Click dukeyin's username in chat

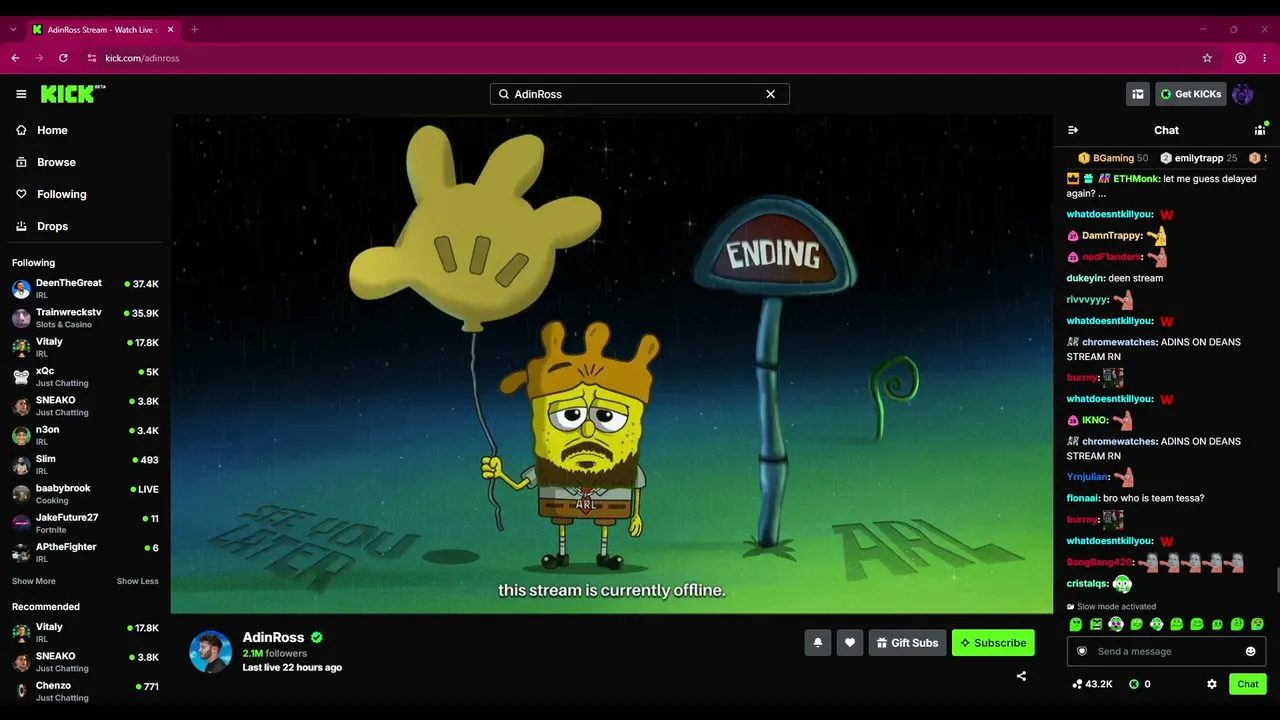tap(1085, 278)
